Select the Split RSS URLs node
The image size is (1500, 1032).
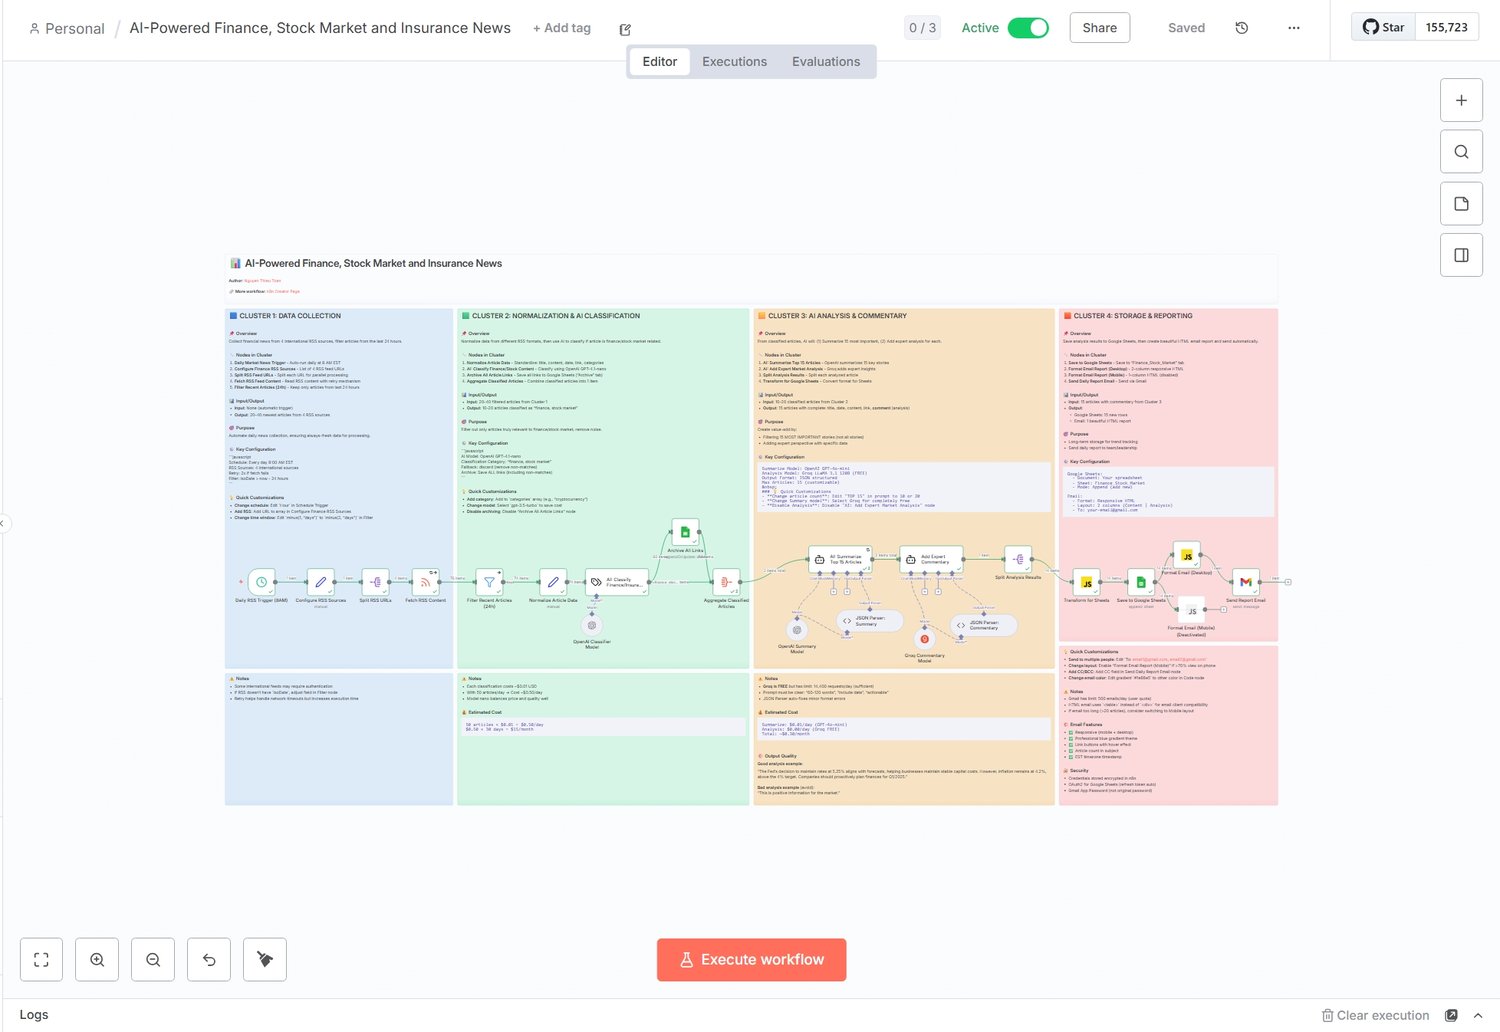pos(375,581)
